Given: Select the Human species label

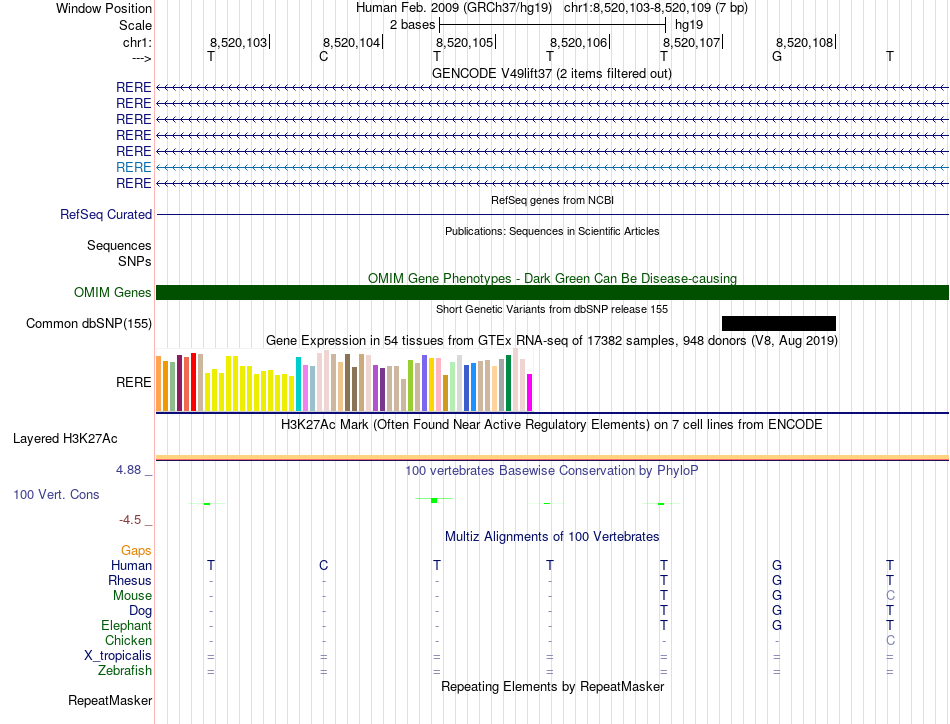Looking at the screenshot, I should (131, 565).
